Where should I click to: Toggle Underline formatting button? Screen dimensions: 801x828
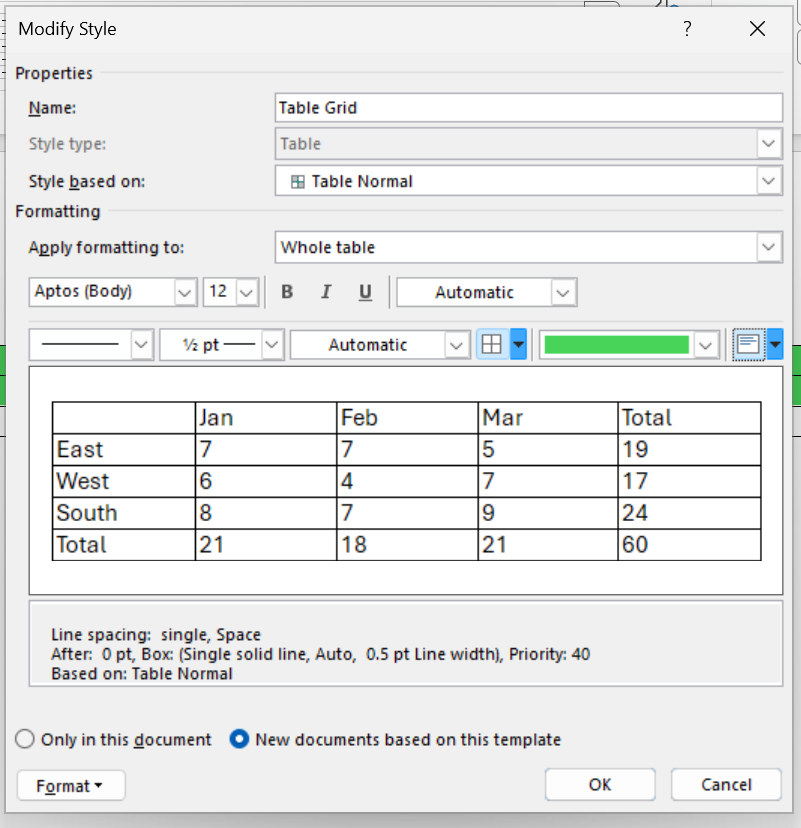coord(365,292)
